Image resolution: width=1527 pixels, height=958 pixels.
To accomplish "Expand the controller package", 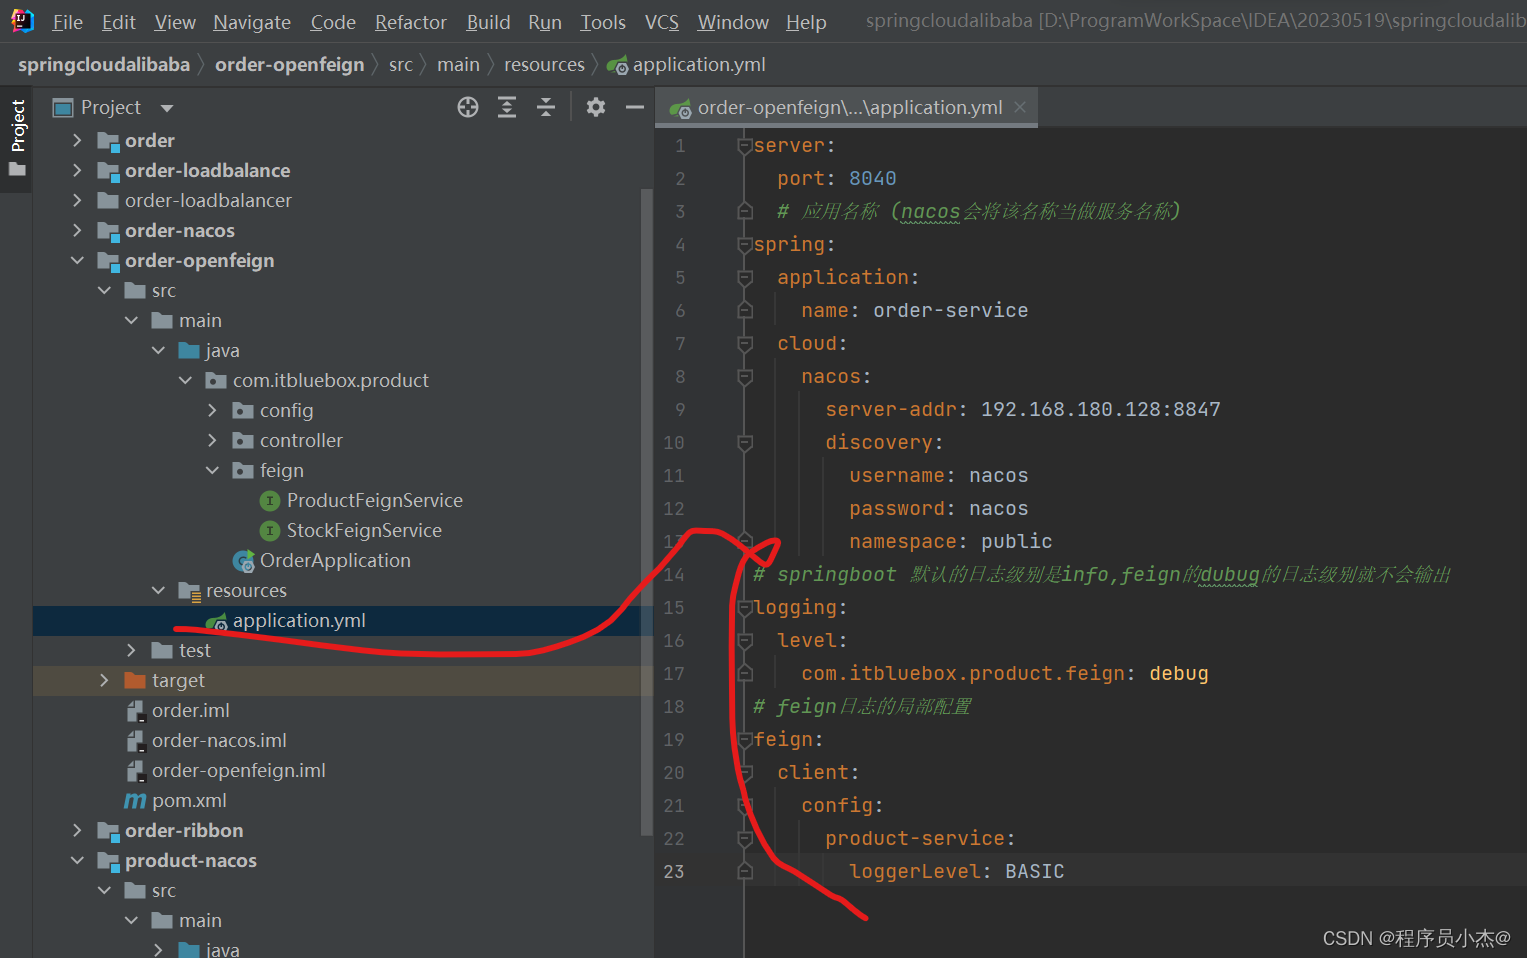I will (212, 440).
